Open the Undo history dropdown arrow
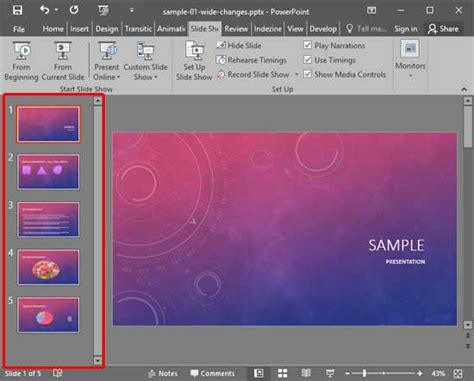474x381 pixels. [56, 10]
